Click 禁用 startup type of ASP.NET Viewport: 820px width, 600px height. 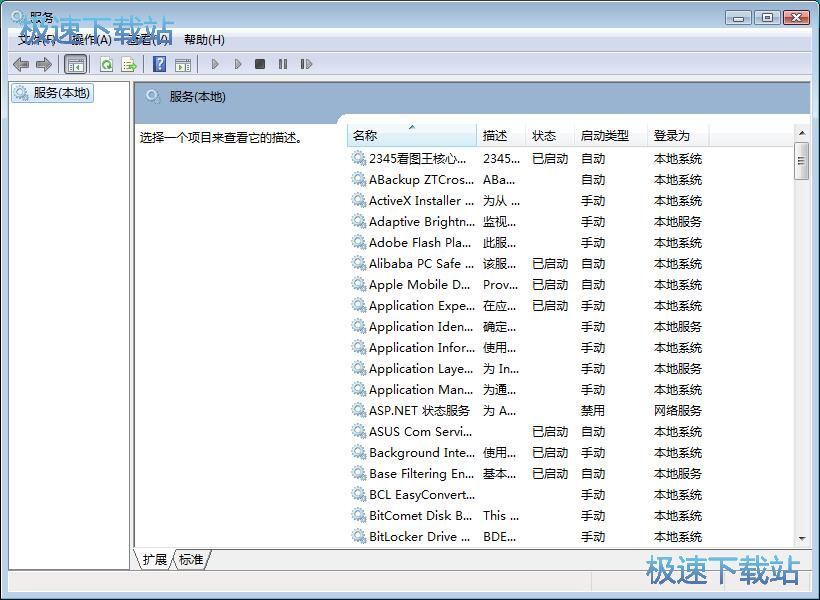click(x=593, y=410)
